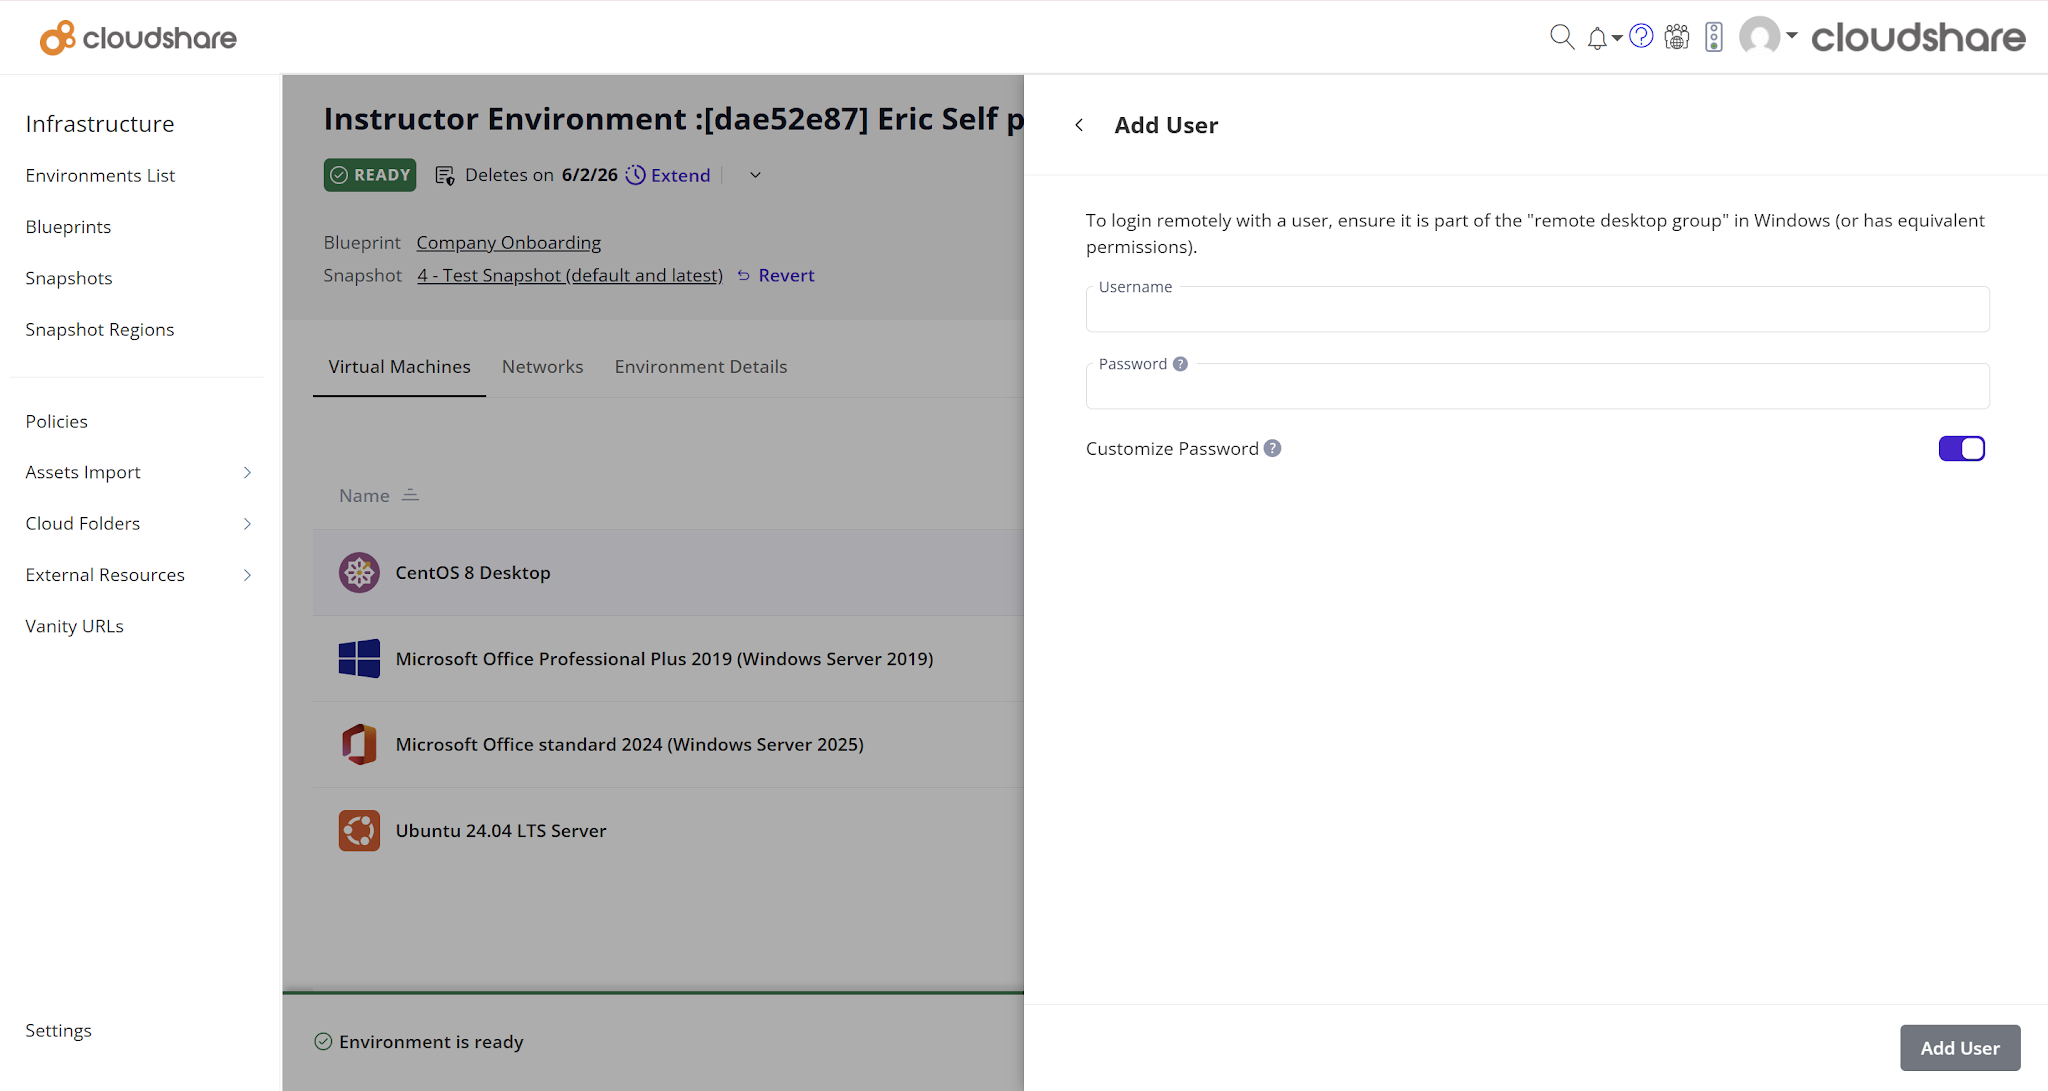Click the READY status badge
This screenshot has height=1091, width=2048.
[370, 175]
